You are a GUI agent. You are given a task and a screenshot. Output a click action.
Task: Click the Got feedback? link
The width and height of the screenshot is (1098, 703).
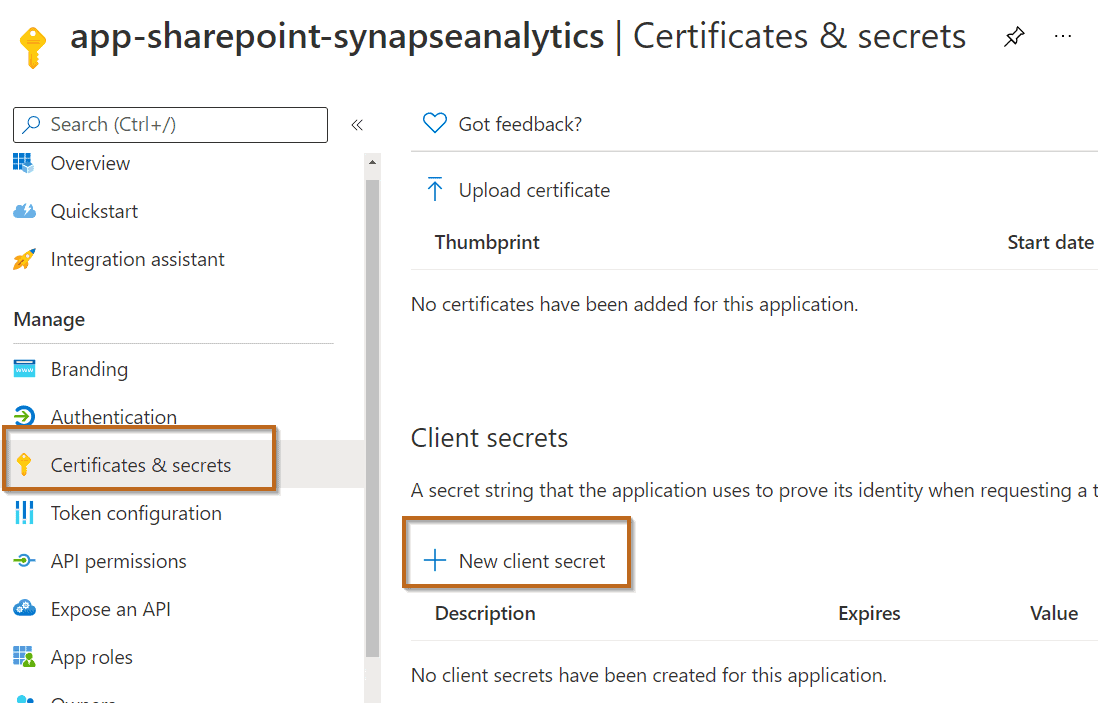coord(520,124)
